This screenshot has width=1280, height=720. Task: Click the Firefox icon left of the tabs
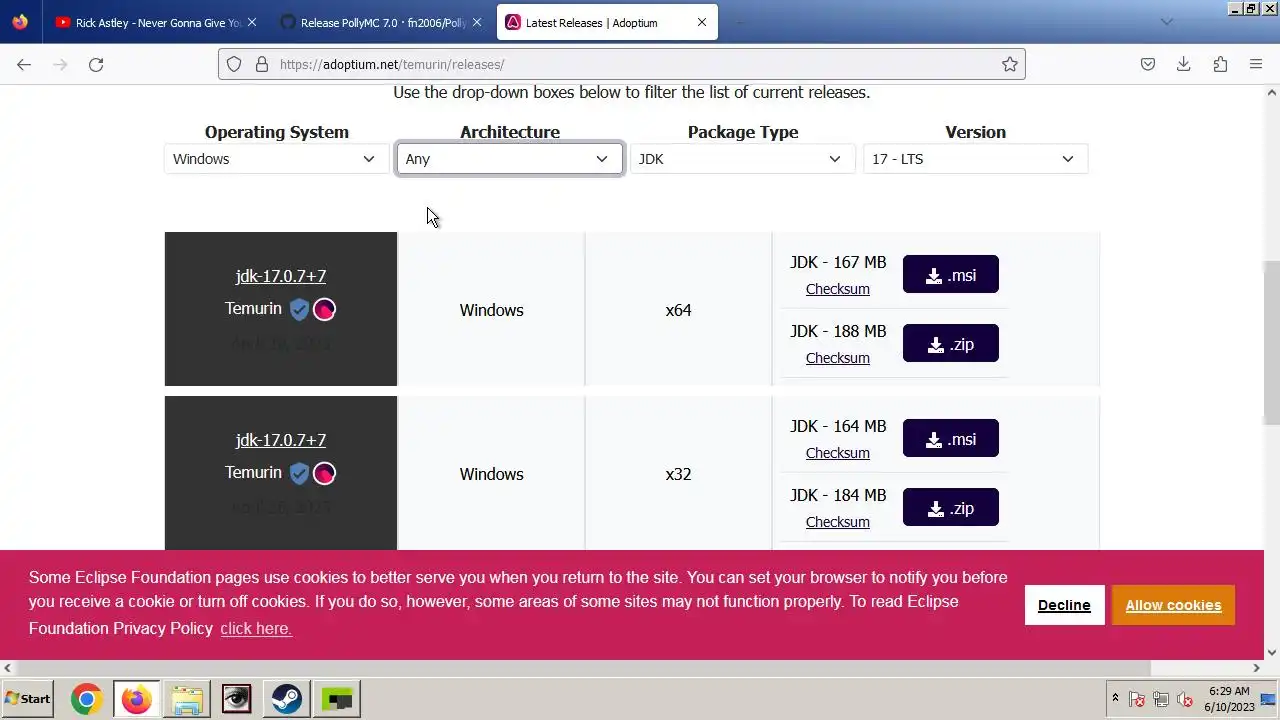(20, 21)
